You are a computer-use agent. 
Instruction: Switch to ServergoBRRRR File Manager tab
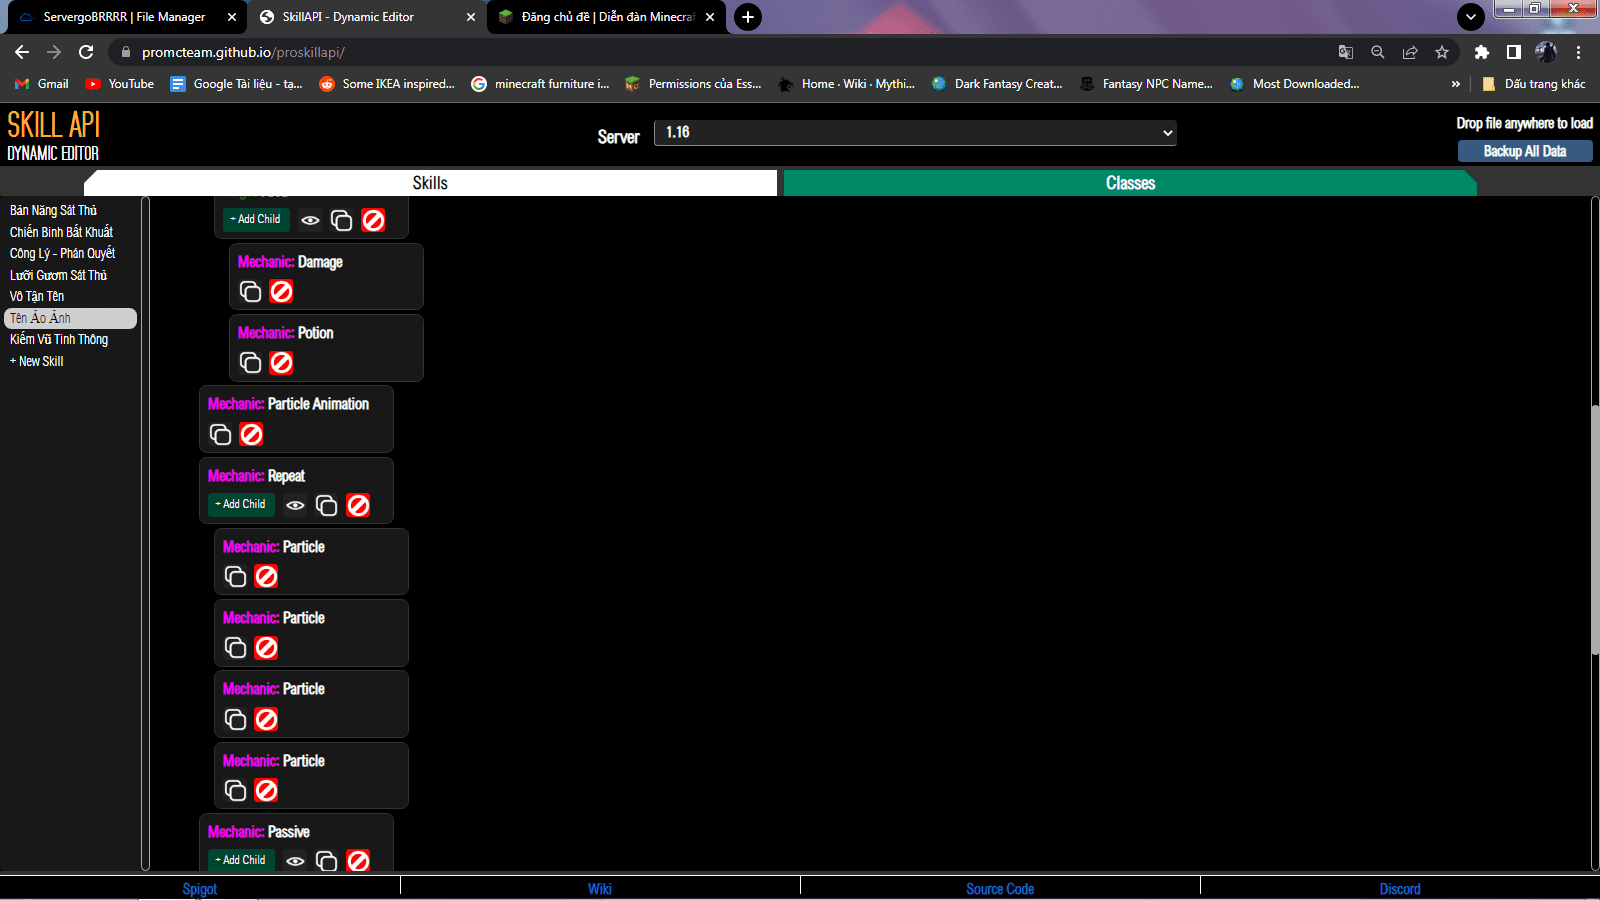pos(124,17)
